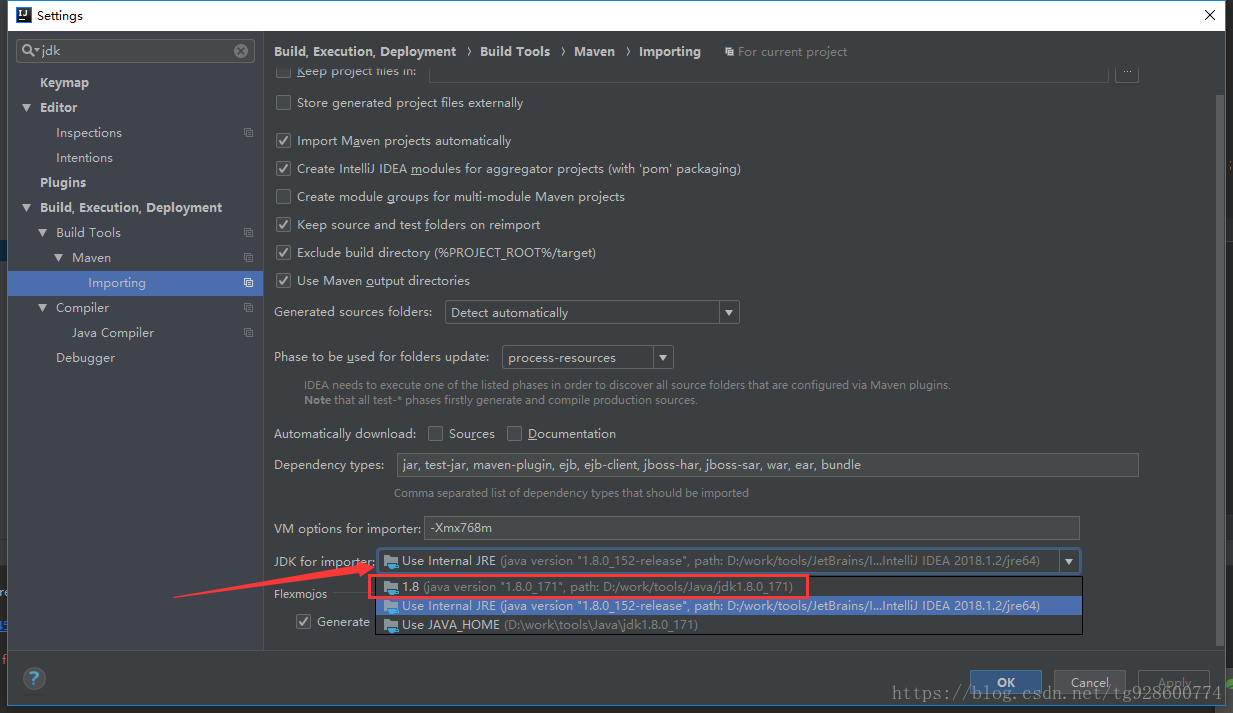Enable automatic download of Sources
The width and height of the screenshot is (1233, 713).
click(x=435, y=434)
